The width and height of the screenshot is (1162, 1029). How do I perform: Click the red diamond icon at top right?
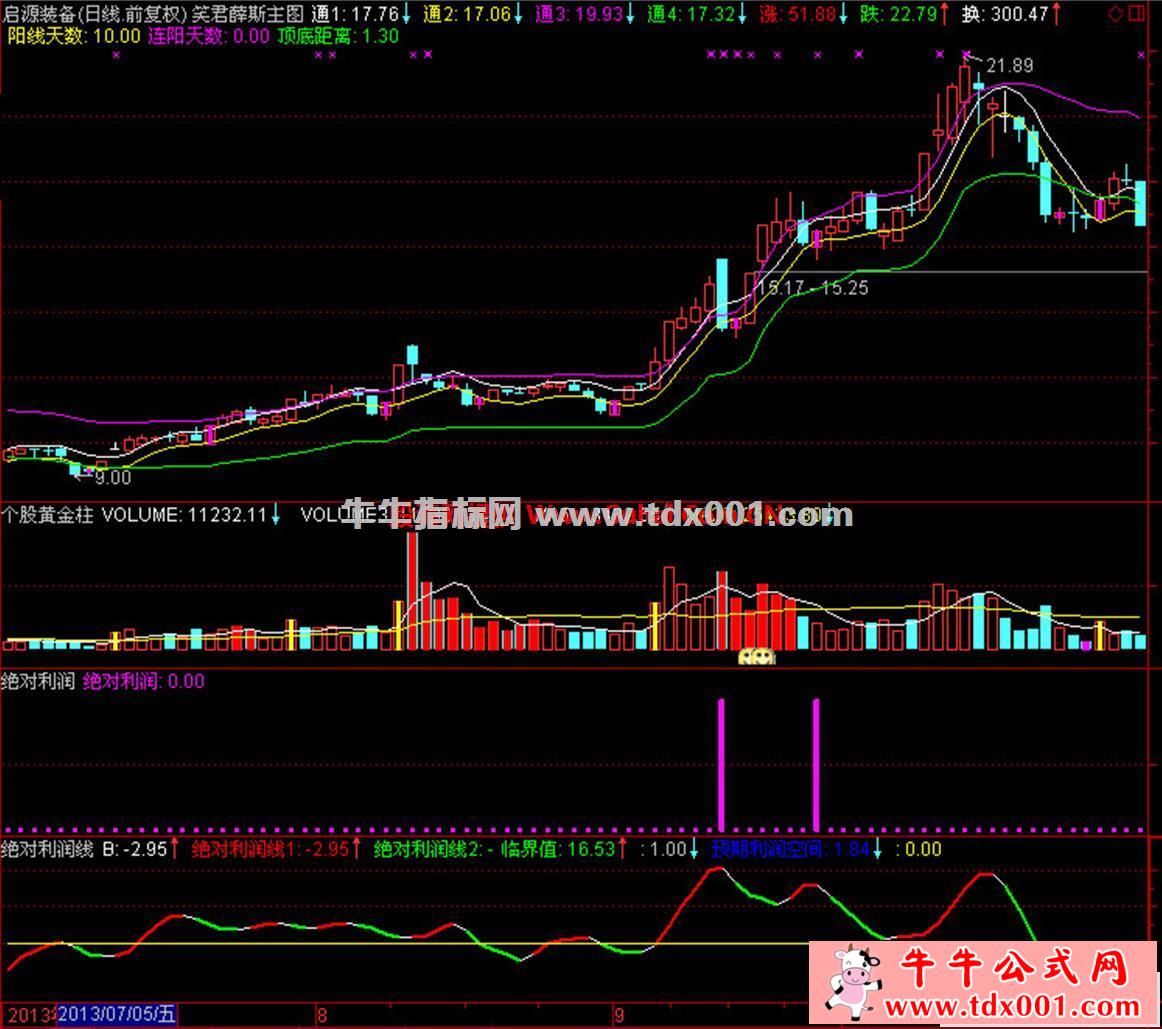(x=1115, y=14)
